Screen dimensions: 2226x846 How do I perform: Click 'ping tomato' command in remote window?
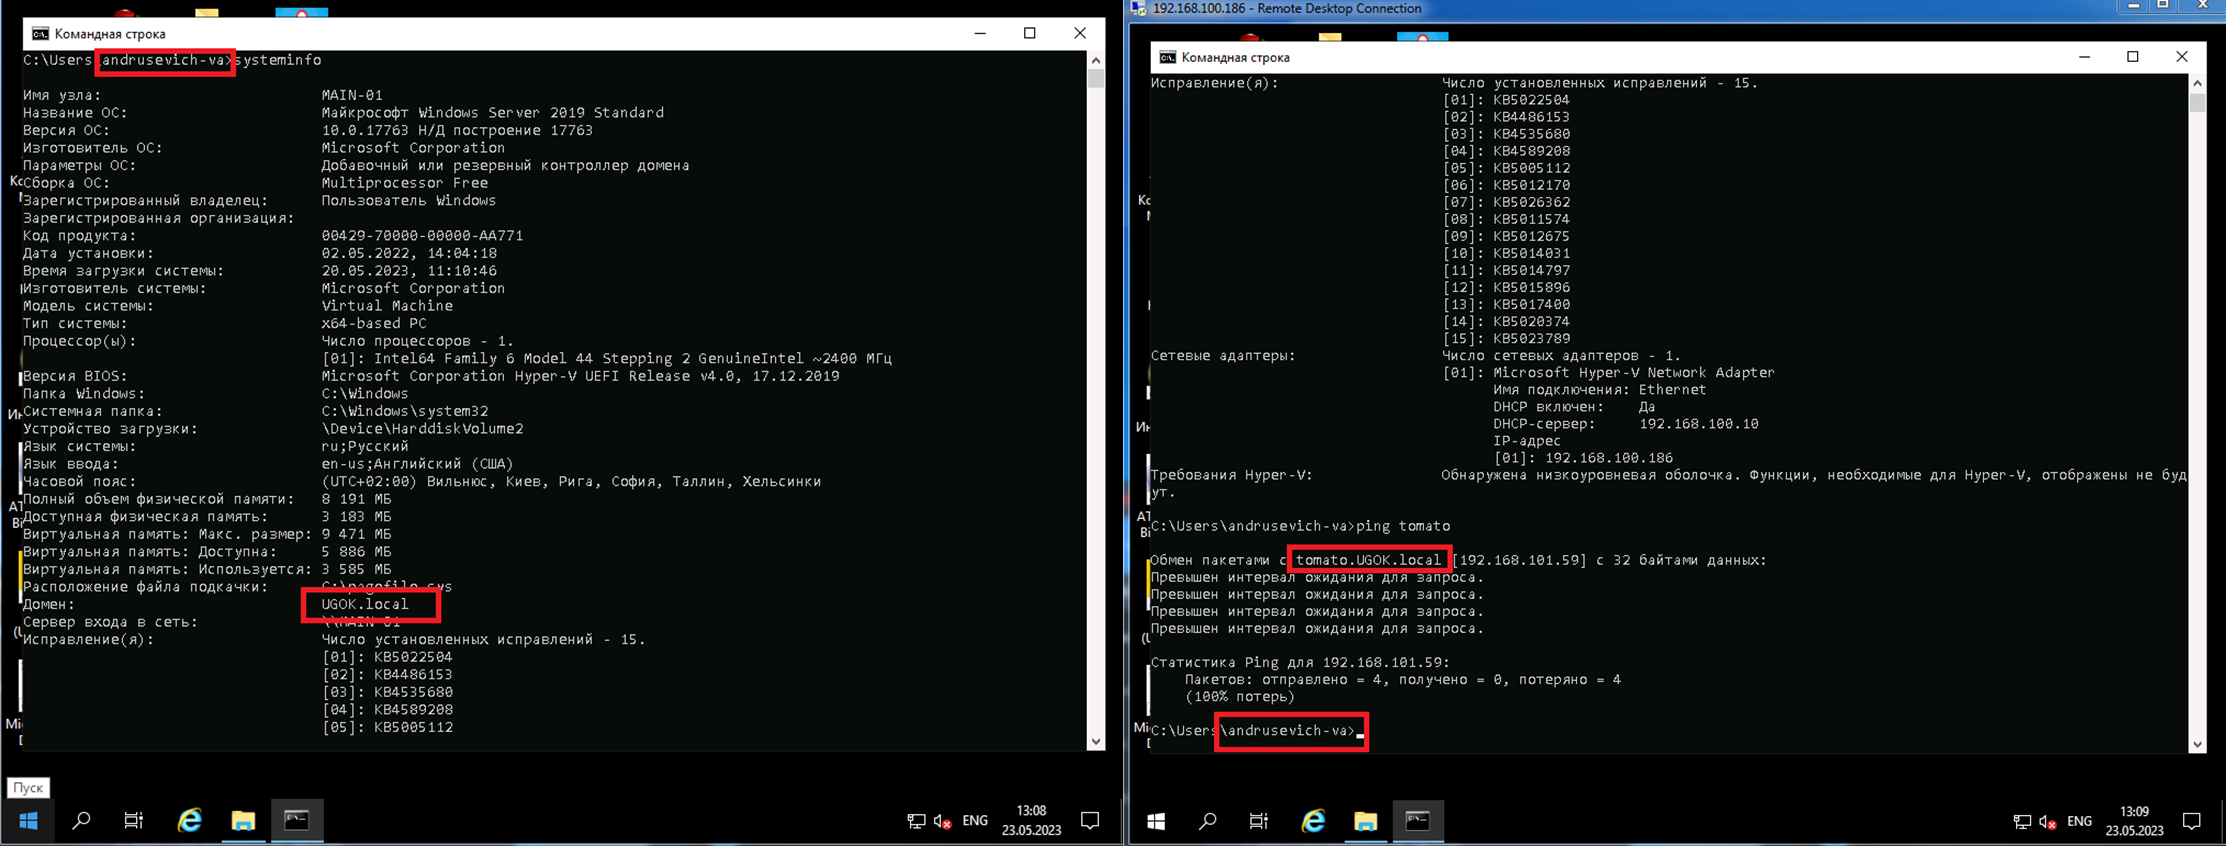pos(1402,526)
